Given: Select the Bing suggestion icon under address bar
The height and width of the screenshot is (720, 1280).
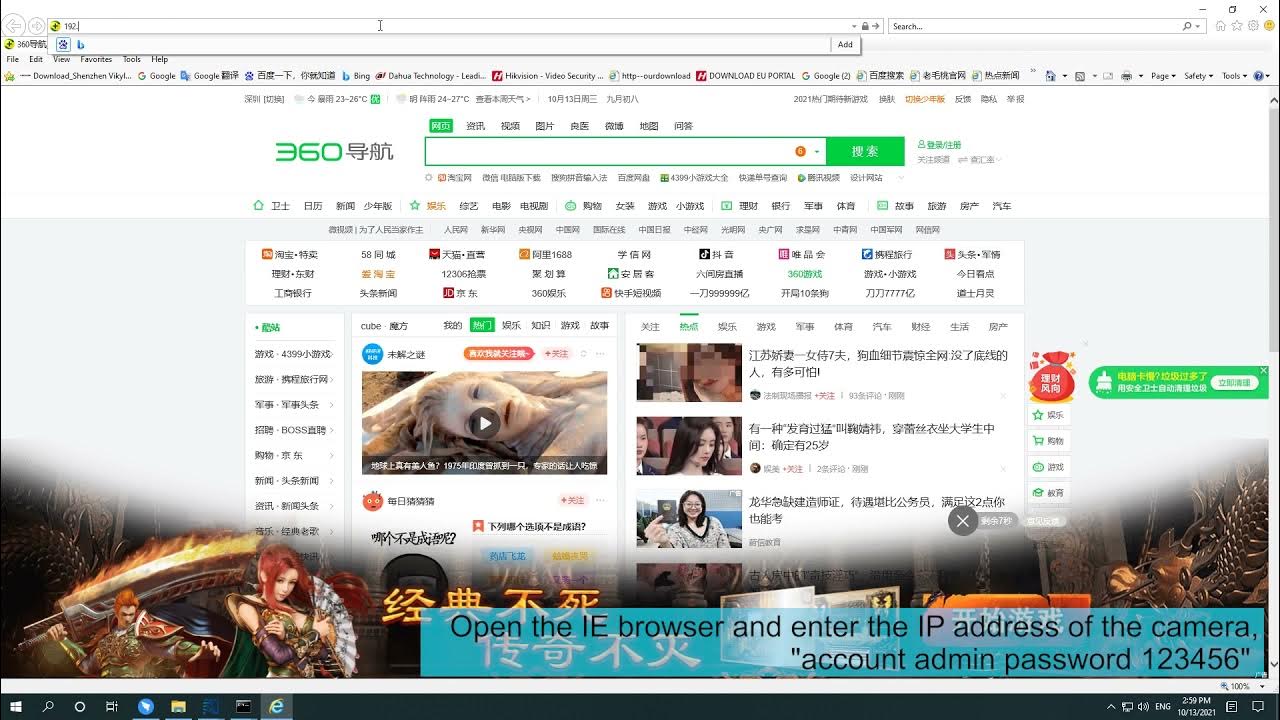Looking at the screenshot, I should click(81, 44).
